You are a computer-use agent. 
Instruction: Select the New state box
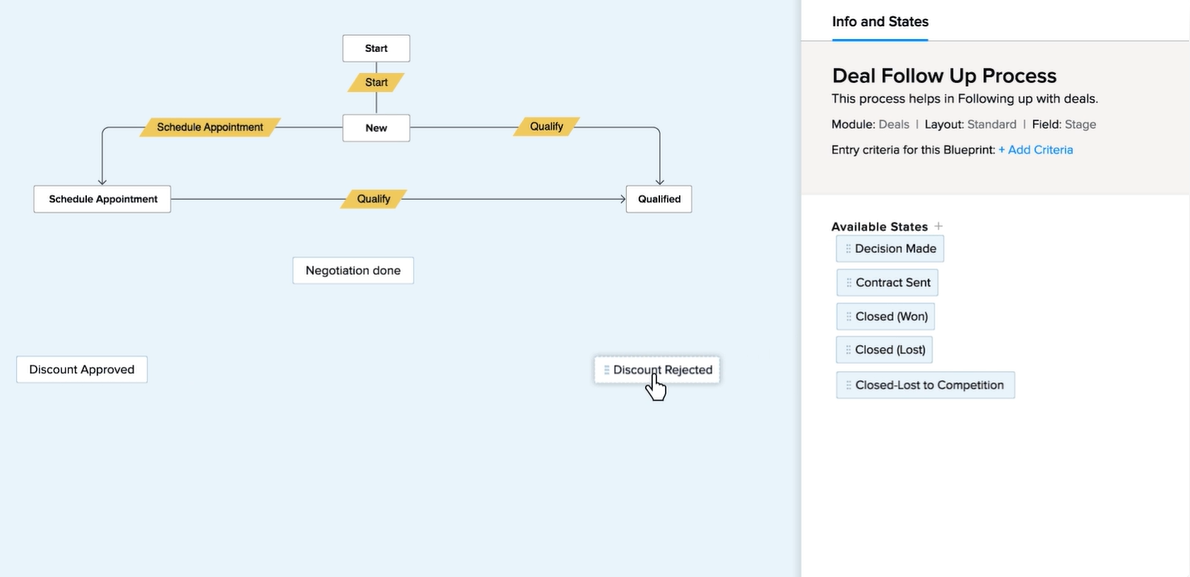pyautogui.click(x=376, y=128)
